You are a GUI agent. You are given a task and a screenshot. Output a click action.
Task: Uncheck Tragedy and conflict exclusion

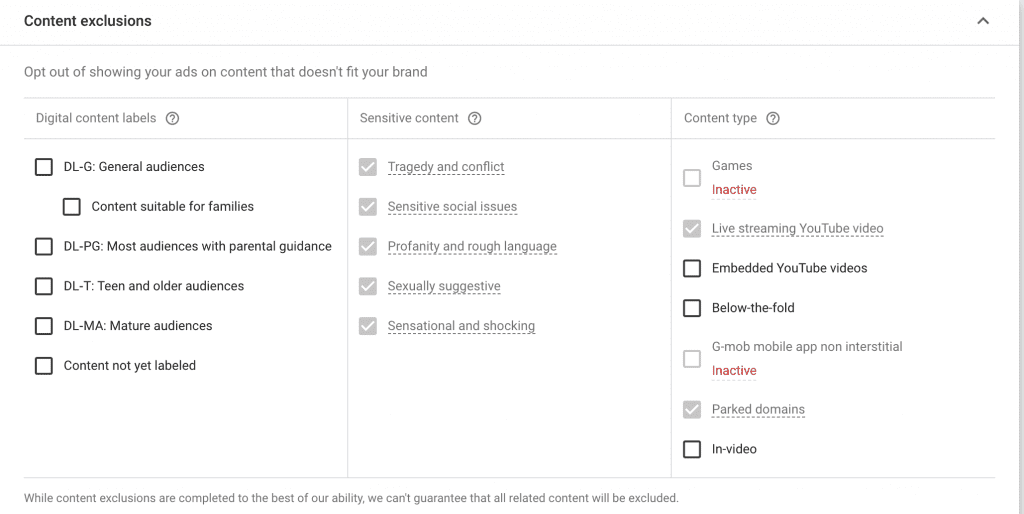point(368,167)
